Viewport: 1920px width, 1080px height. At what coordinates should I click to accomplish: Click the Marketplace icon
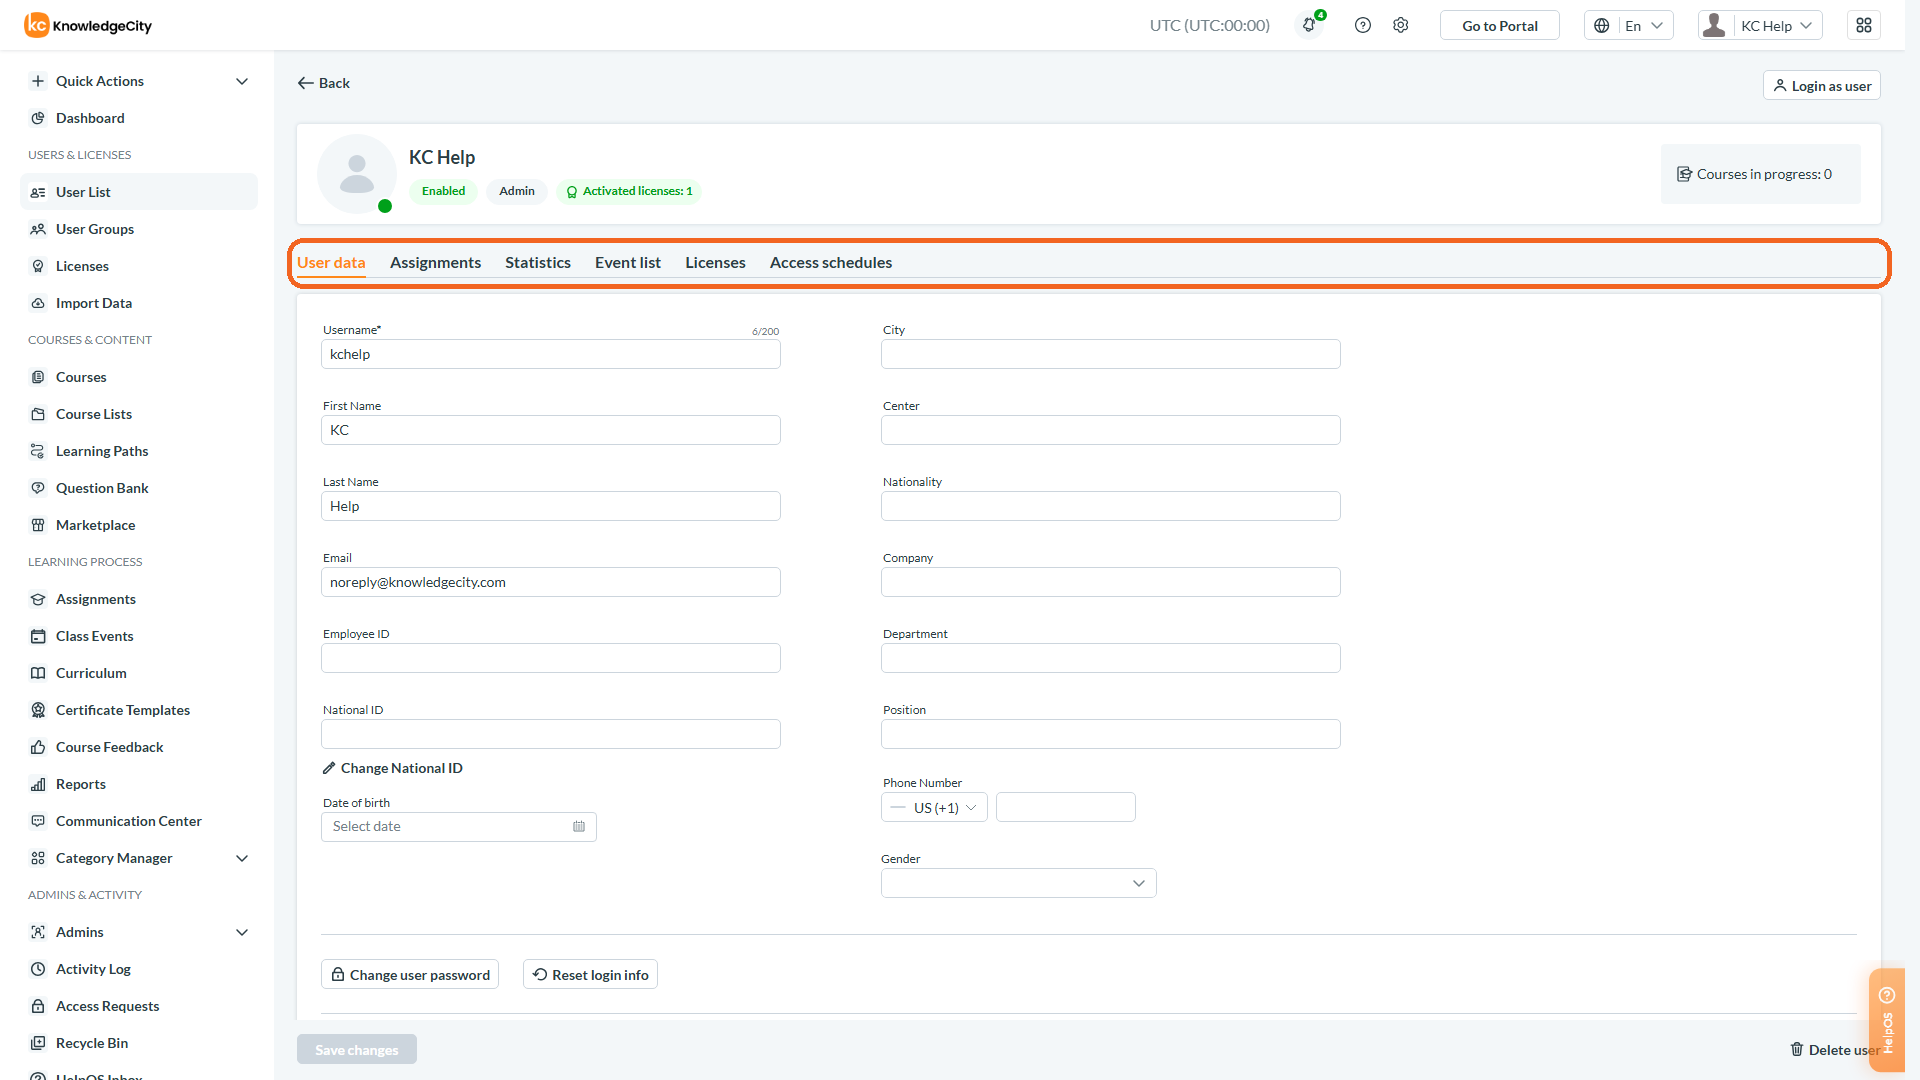click(x=38, y=525)
